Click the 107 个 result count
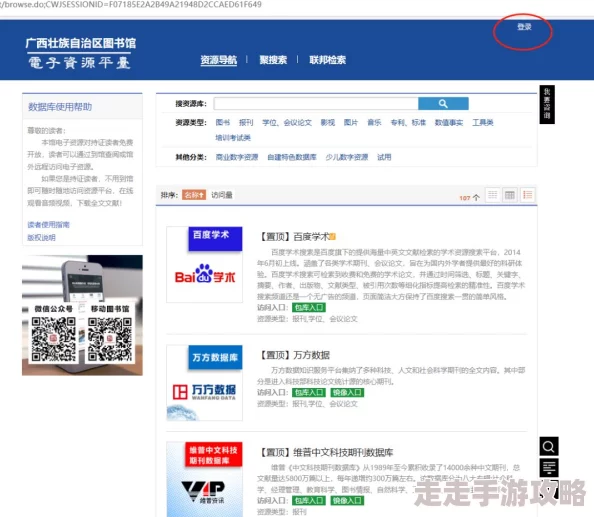 tap(469, 197)
